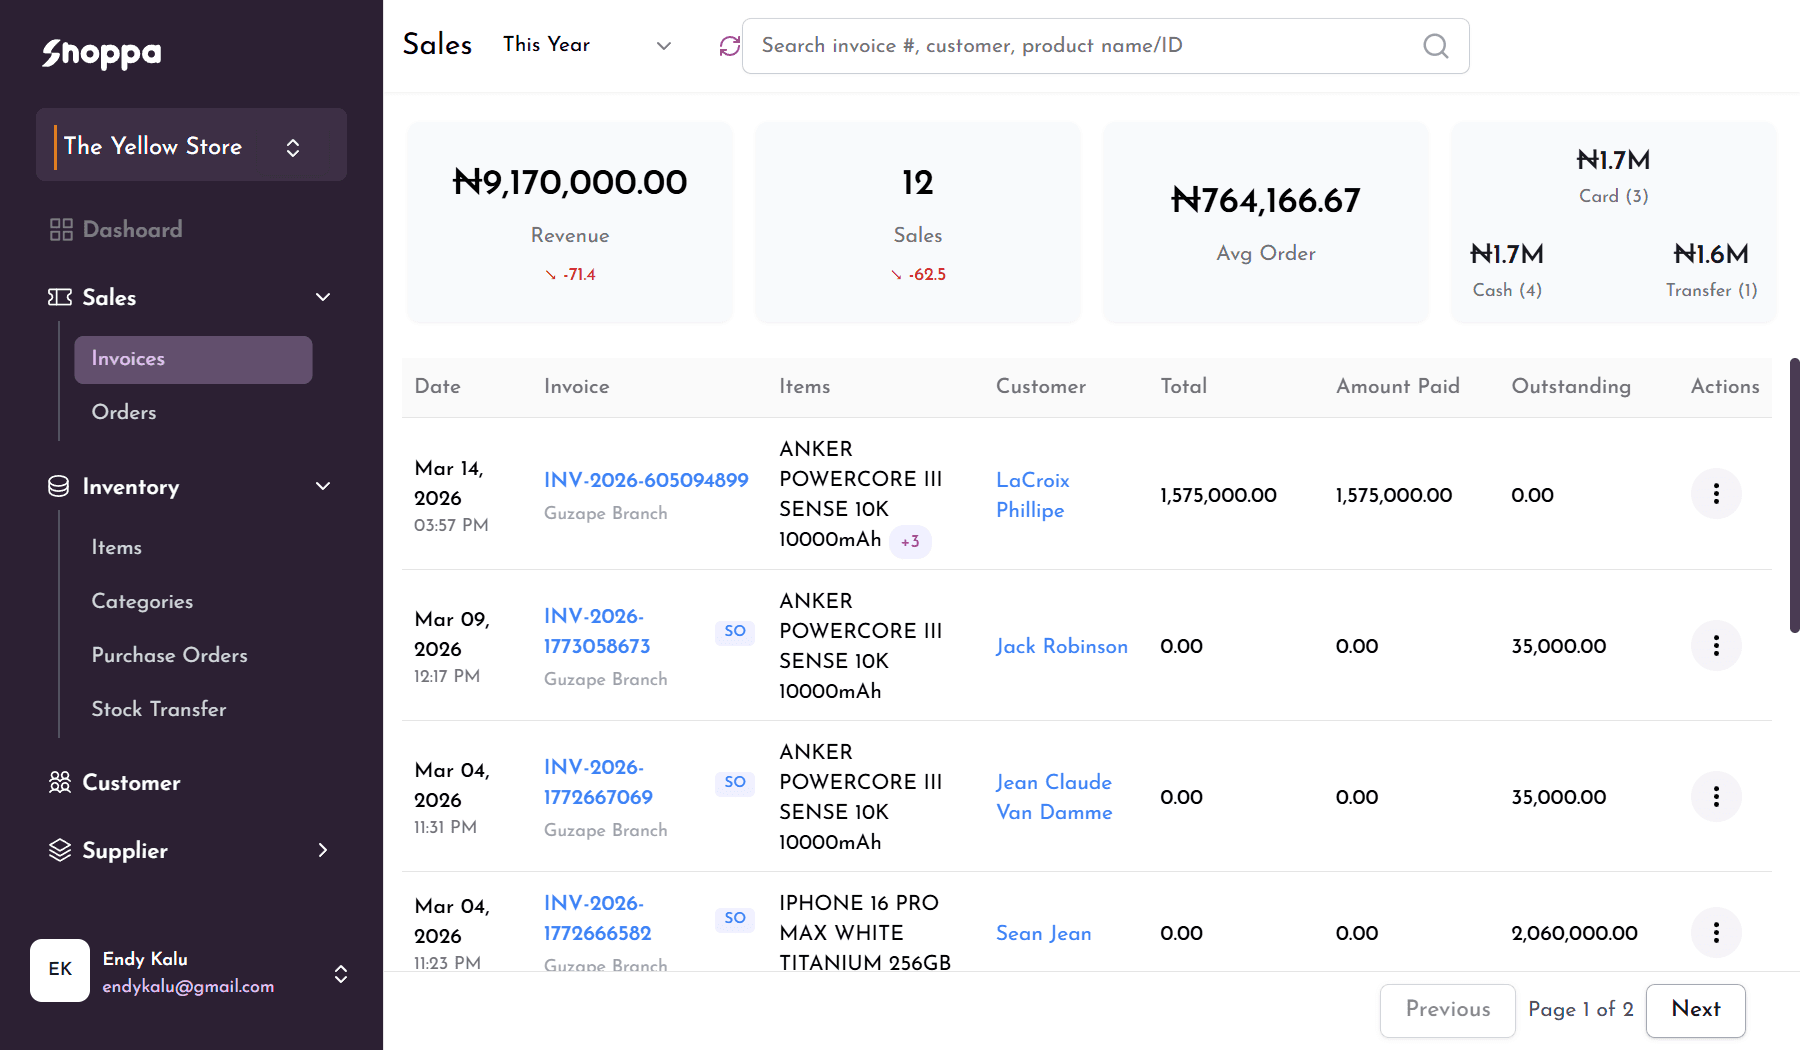Open the Dashboard section icon
The image size is (1800, 1050).
[x=60, y=229]
